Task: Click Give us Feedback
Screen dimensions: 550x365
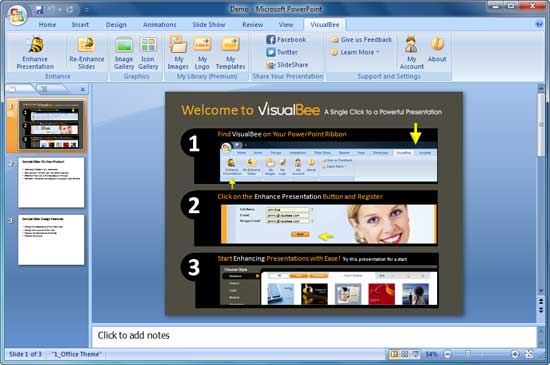Action: point(361,40)
